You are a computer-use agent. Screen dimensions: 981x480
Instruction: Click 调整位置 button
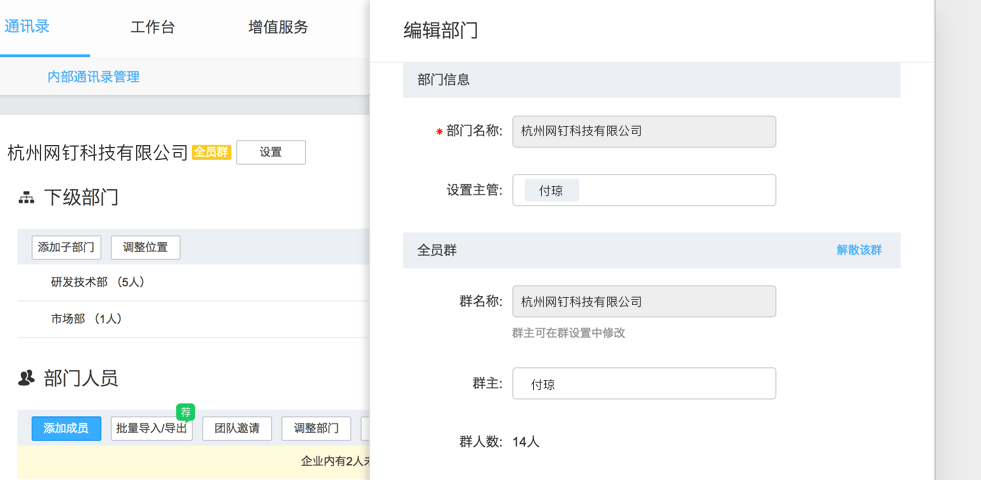(146, 247)
